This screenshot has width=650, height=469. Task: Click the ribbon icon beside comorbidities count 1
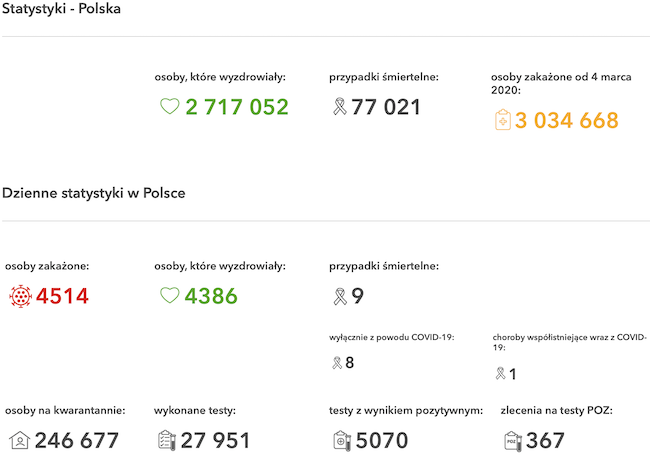[x=500, y=374]
